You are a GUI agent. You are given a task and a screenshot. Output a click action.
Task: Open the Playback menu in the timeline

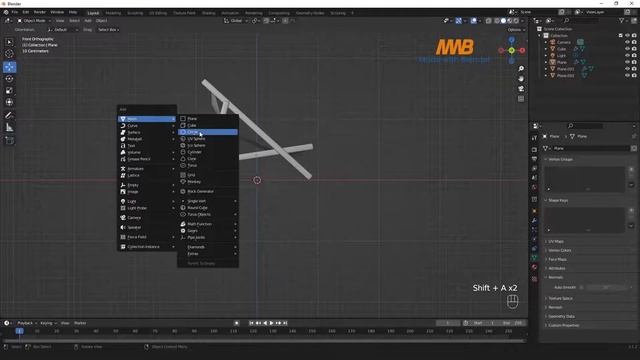coord(26,323)
